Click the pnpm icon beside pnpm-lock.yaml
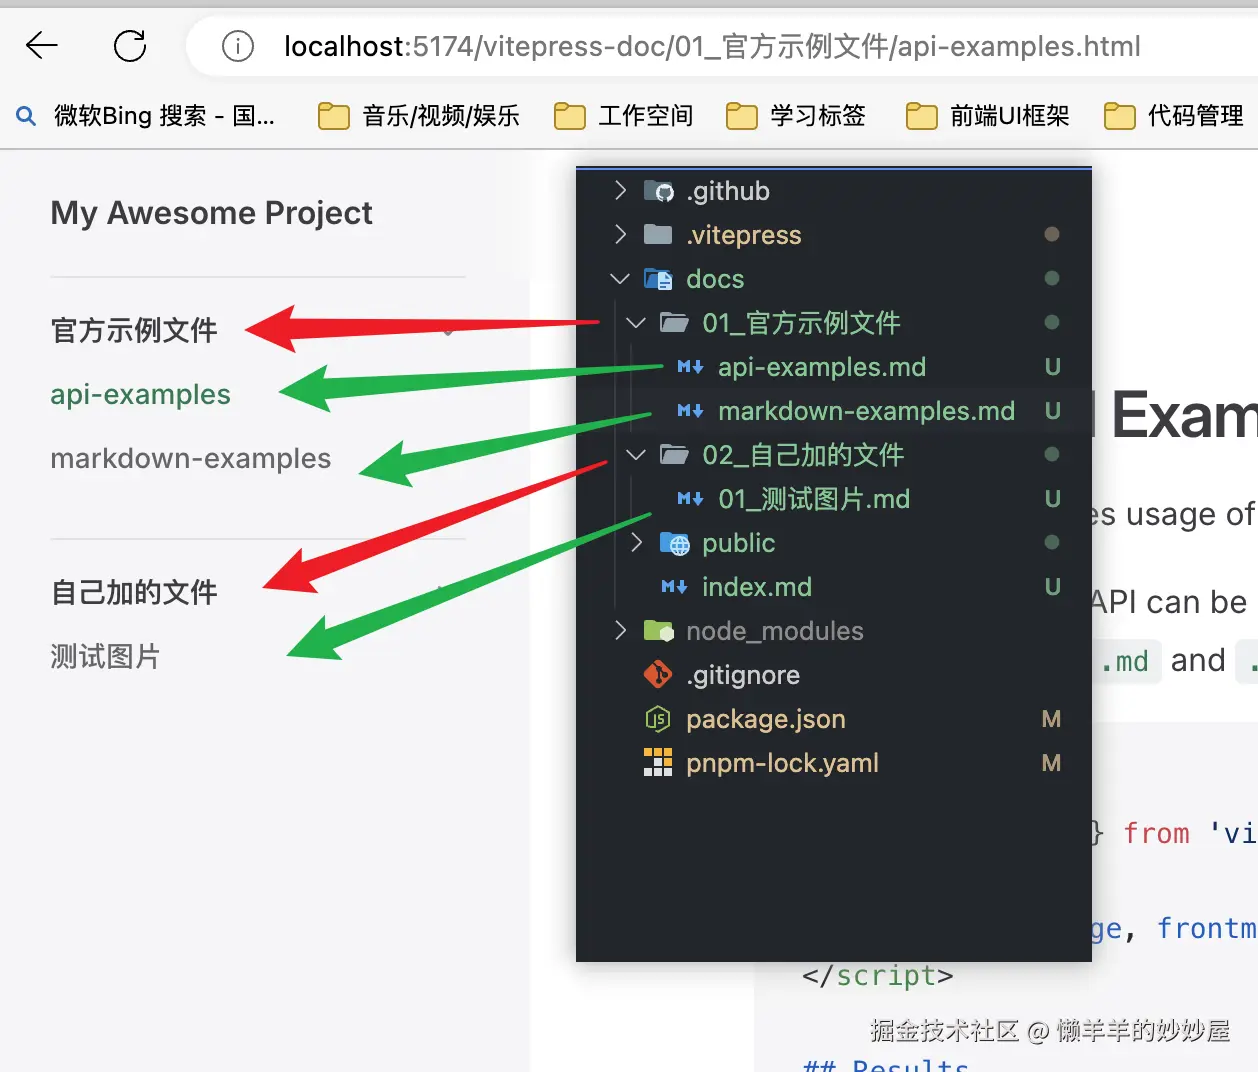The height and width of the screenshot is (1072, 1258). (658, 763)
